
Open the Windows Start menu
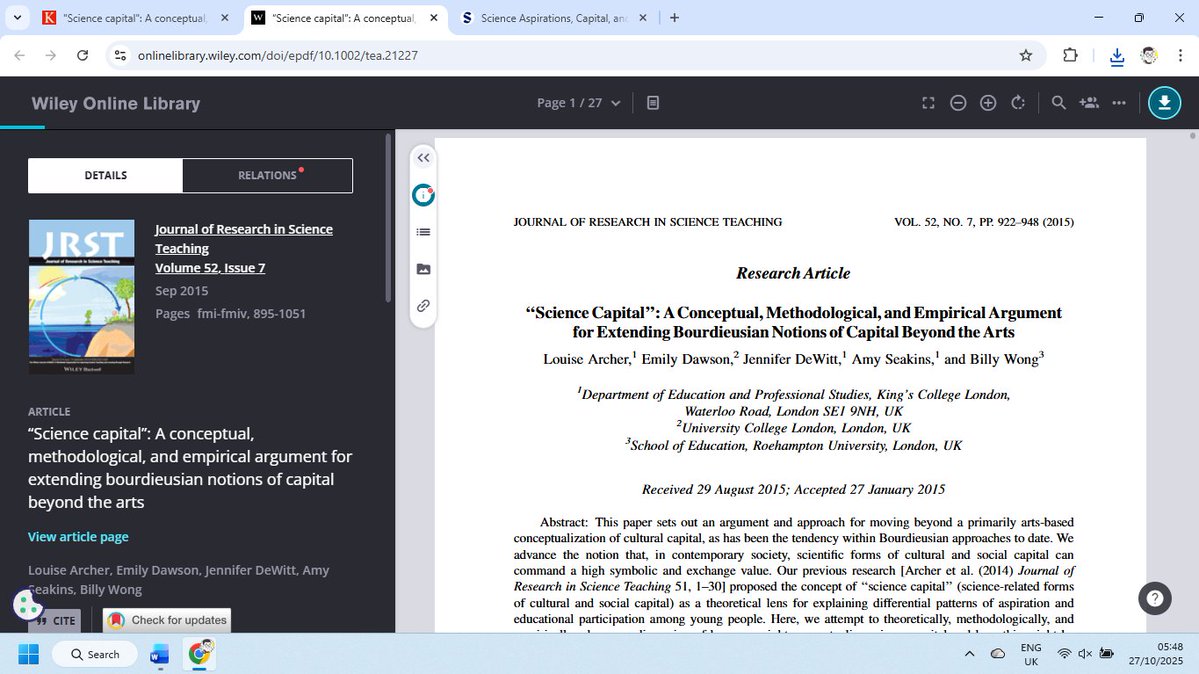28,654
